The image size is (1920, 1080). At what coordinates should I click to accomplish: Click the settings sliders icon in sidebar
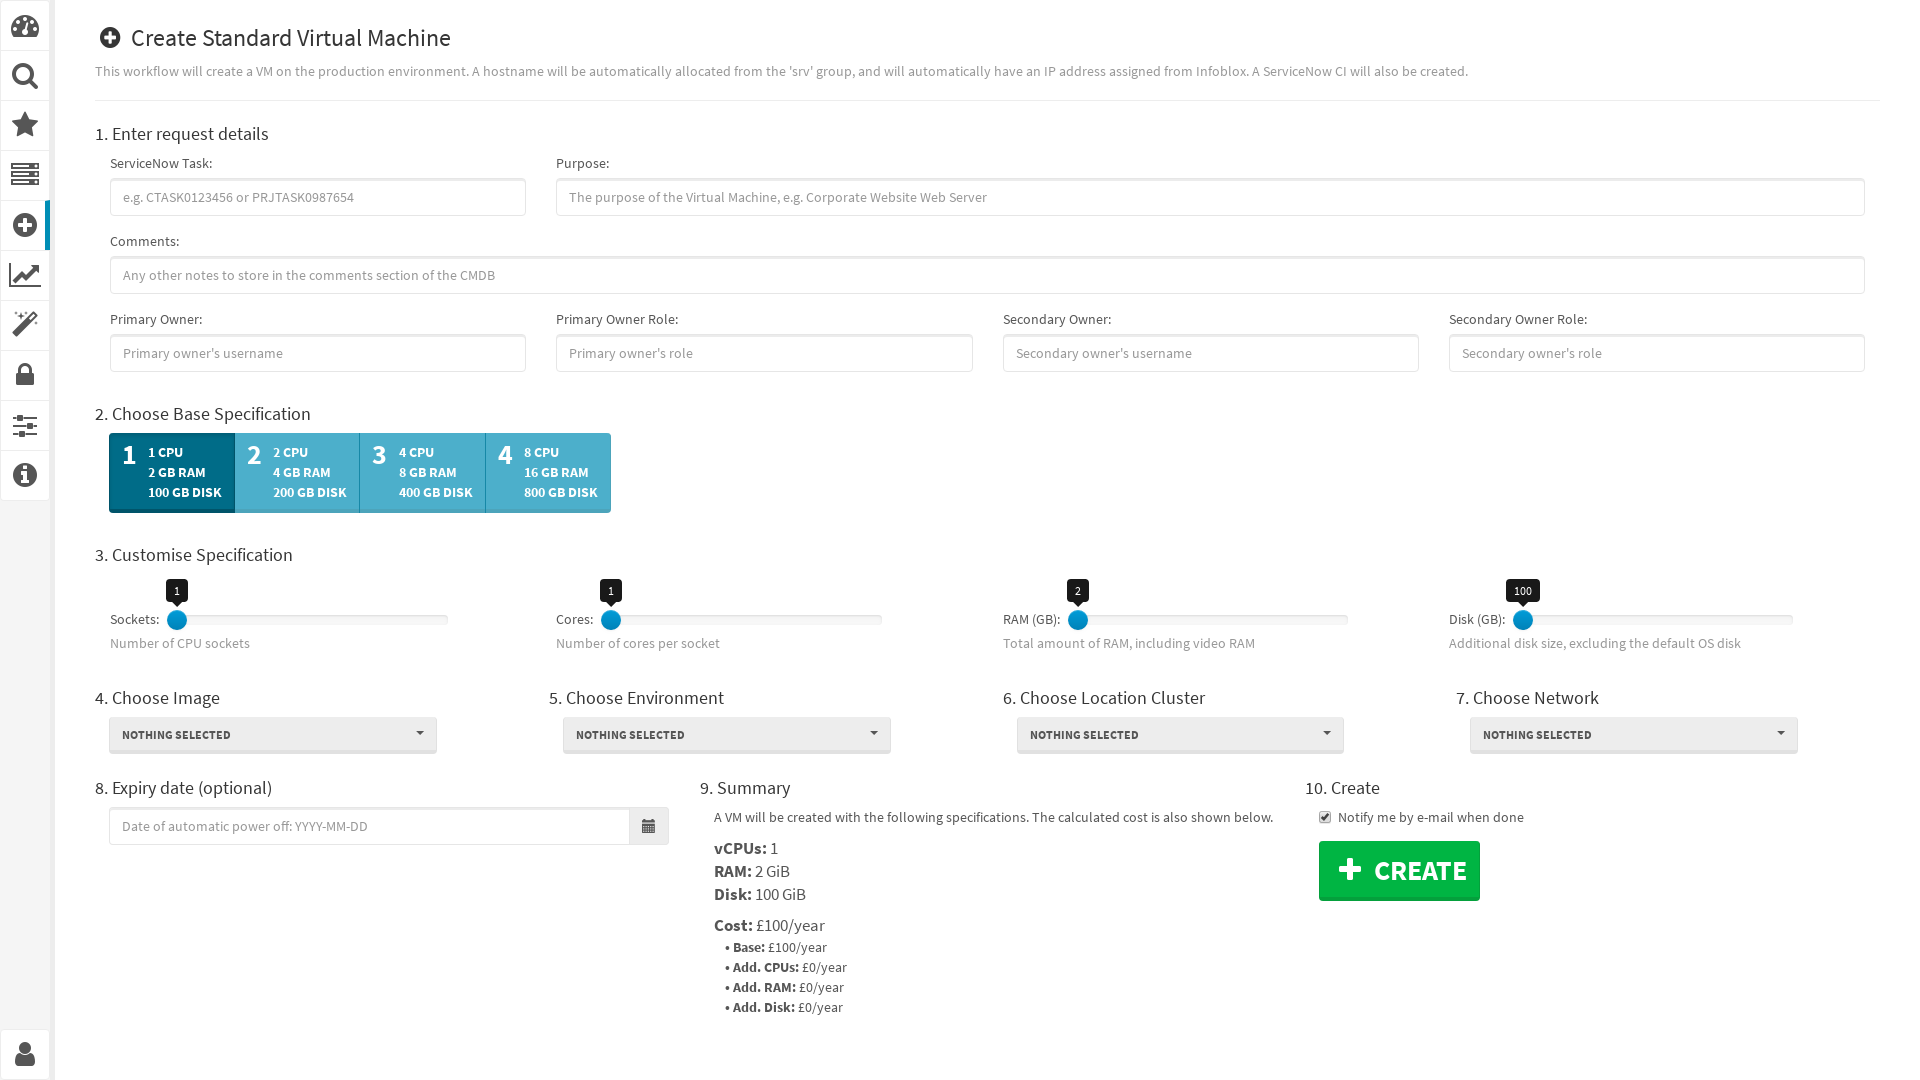coord(24,426)
